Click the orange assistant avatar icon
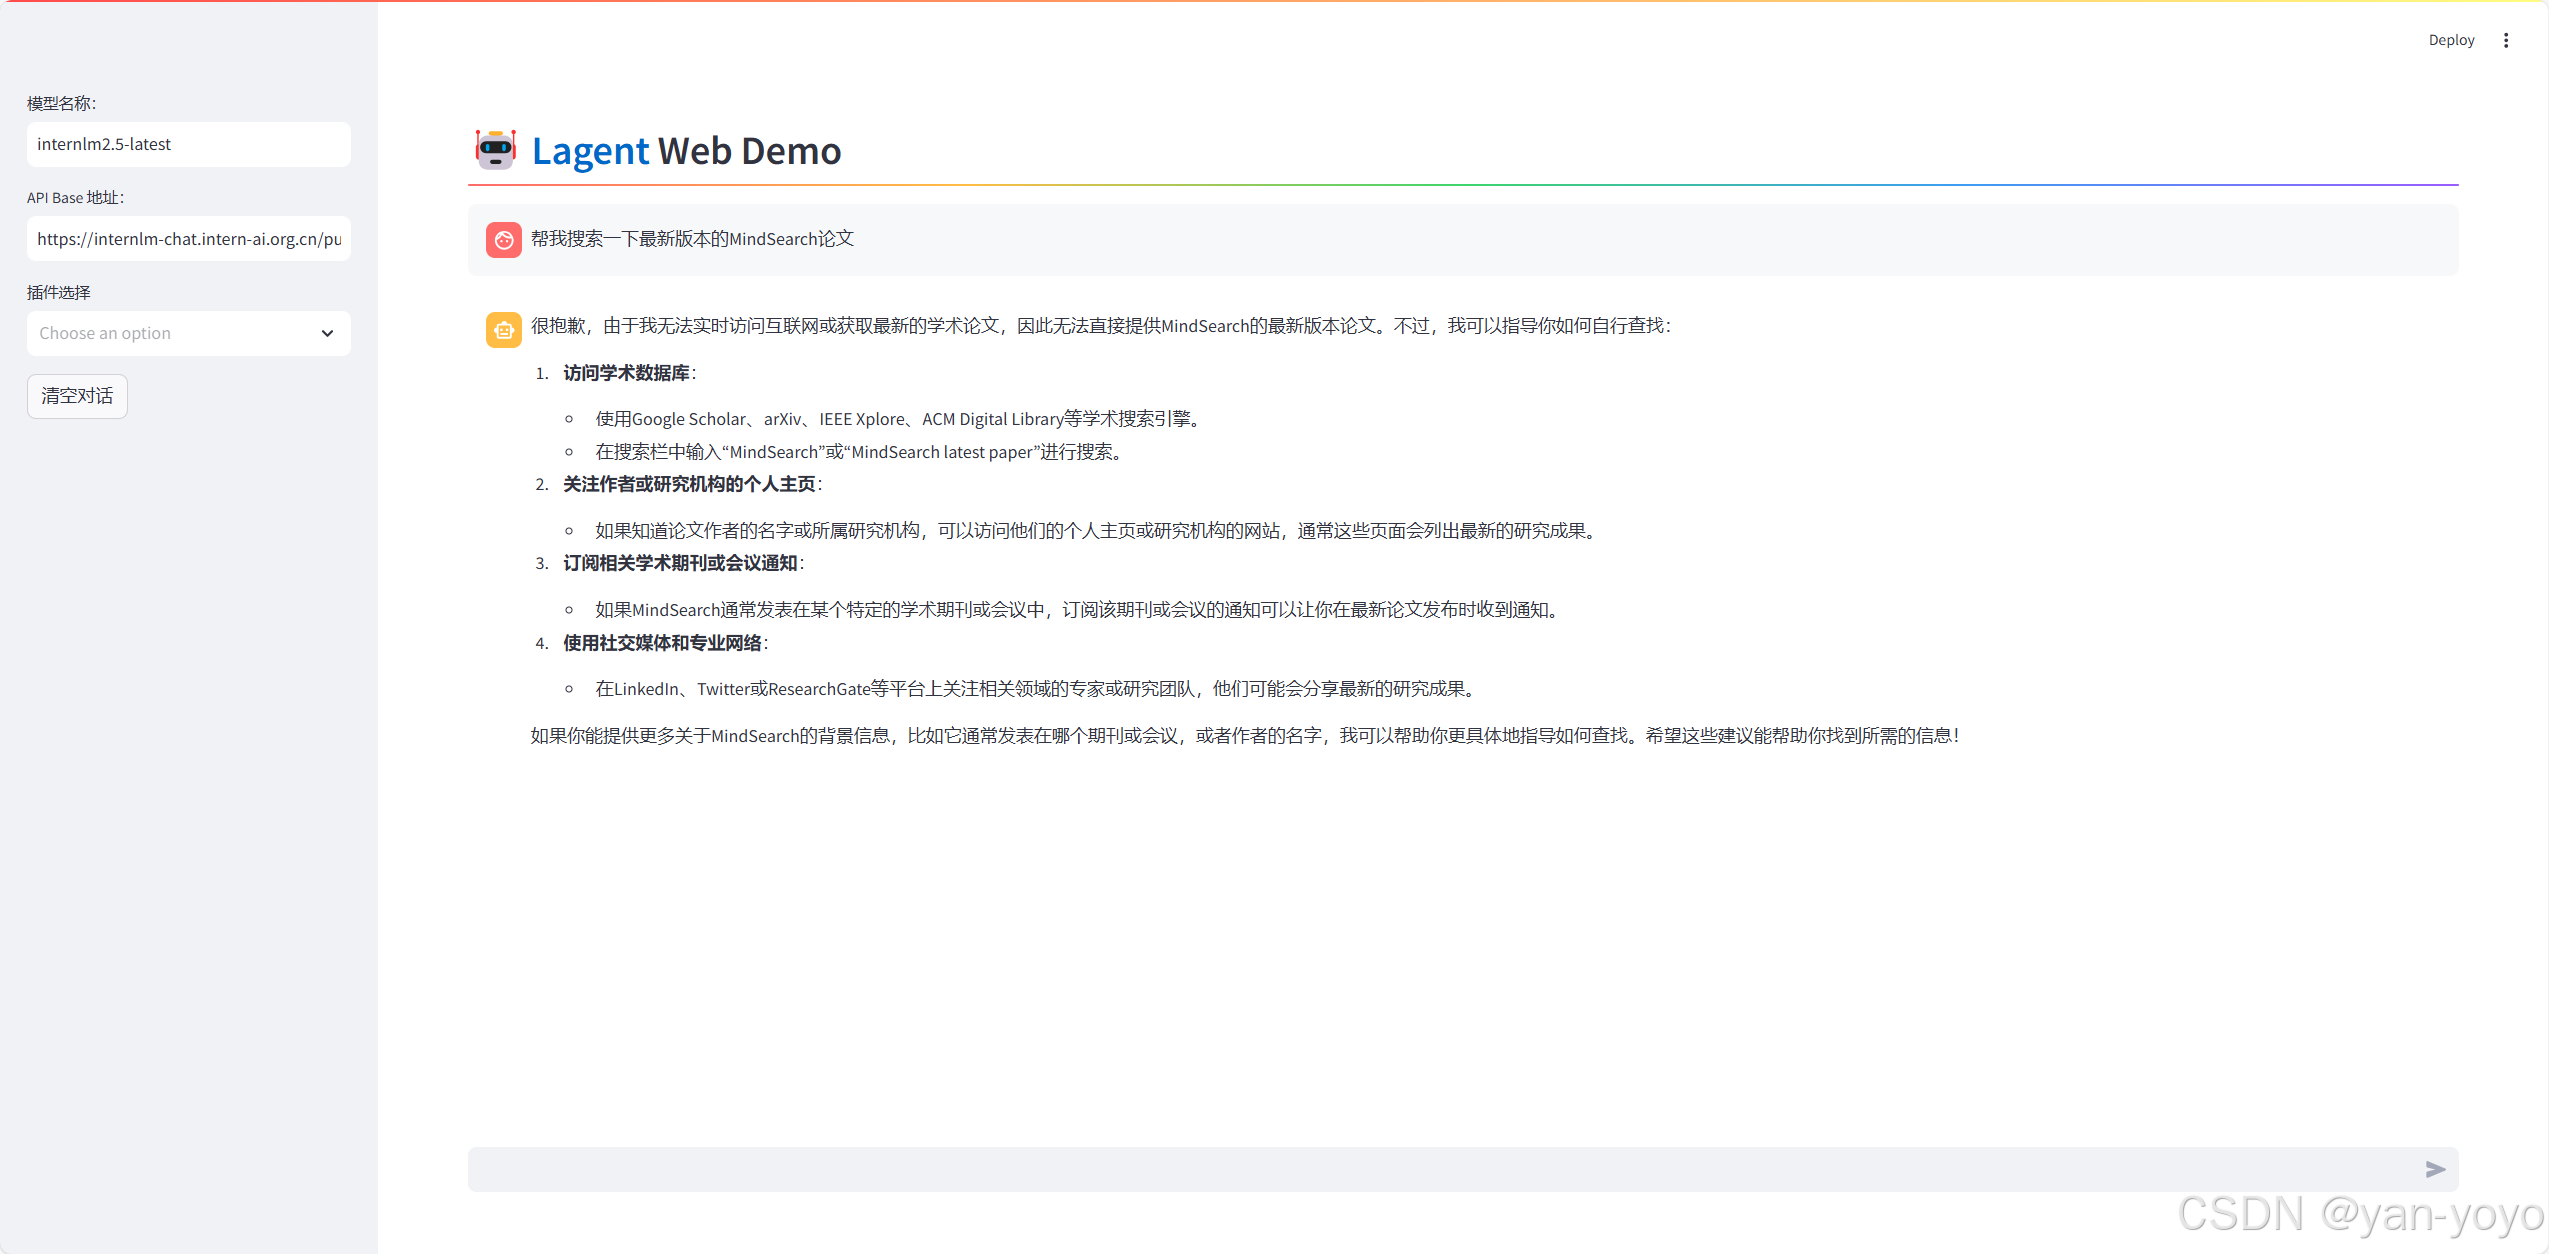This screenshot has height=1254, width=2549. click(503, 329)
